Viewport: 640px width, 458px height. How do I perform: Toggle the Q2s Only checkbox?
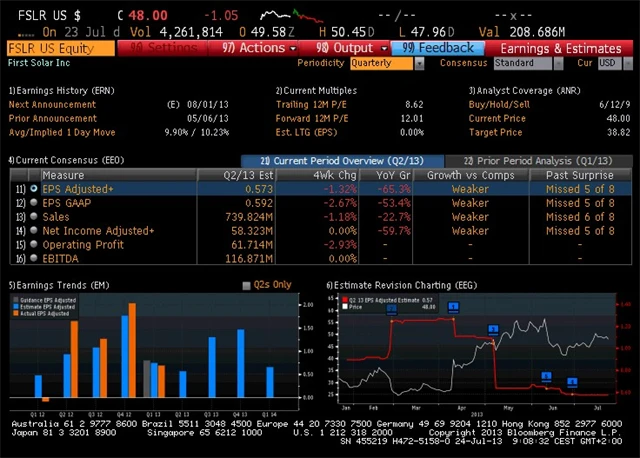tap(248, 285)
